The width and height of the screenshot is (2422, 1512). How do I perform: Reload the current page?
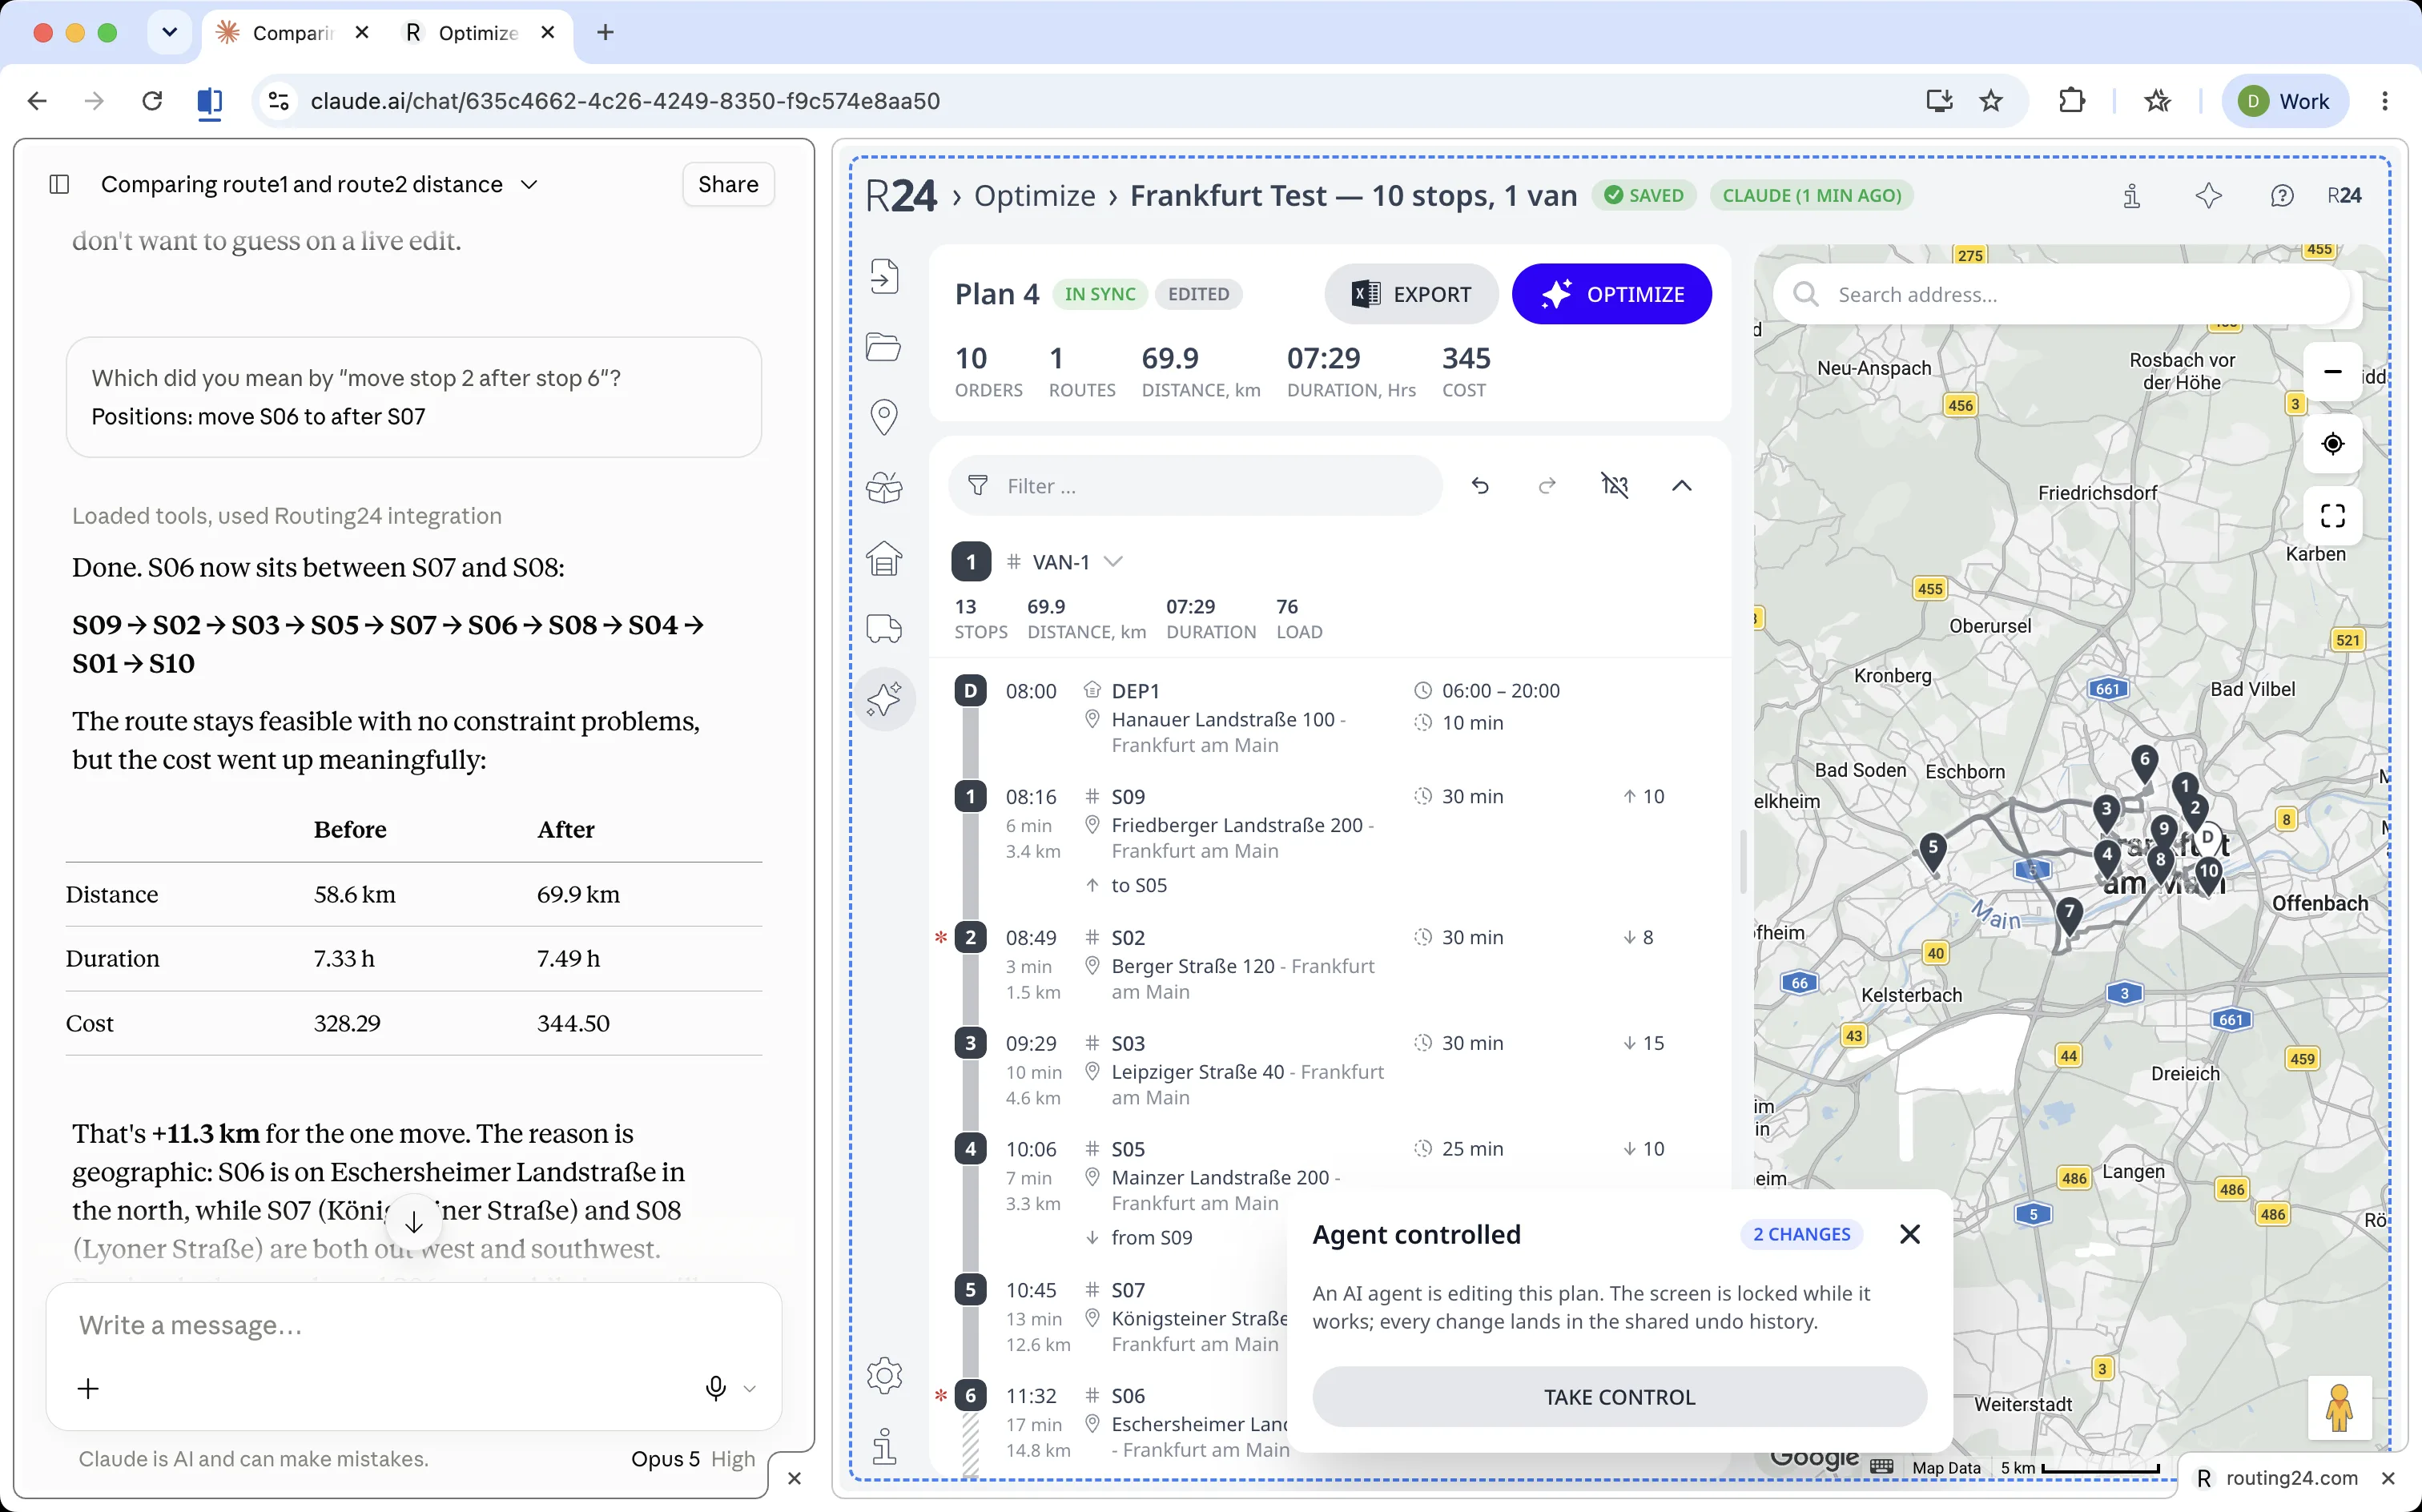152,101
